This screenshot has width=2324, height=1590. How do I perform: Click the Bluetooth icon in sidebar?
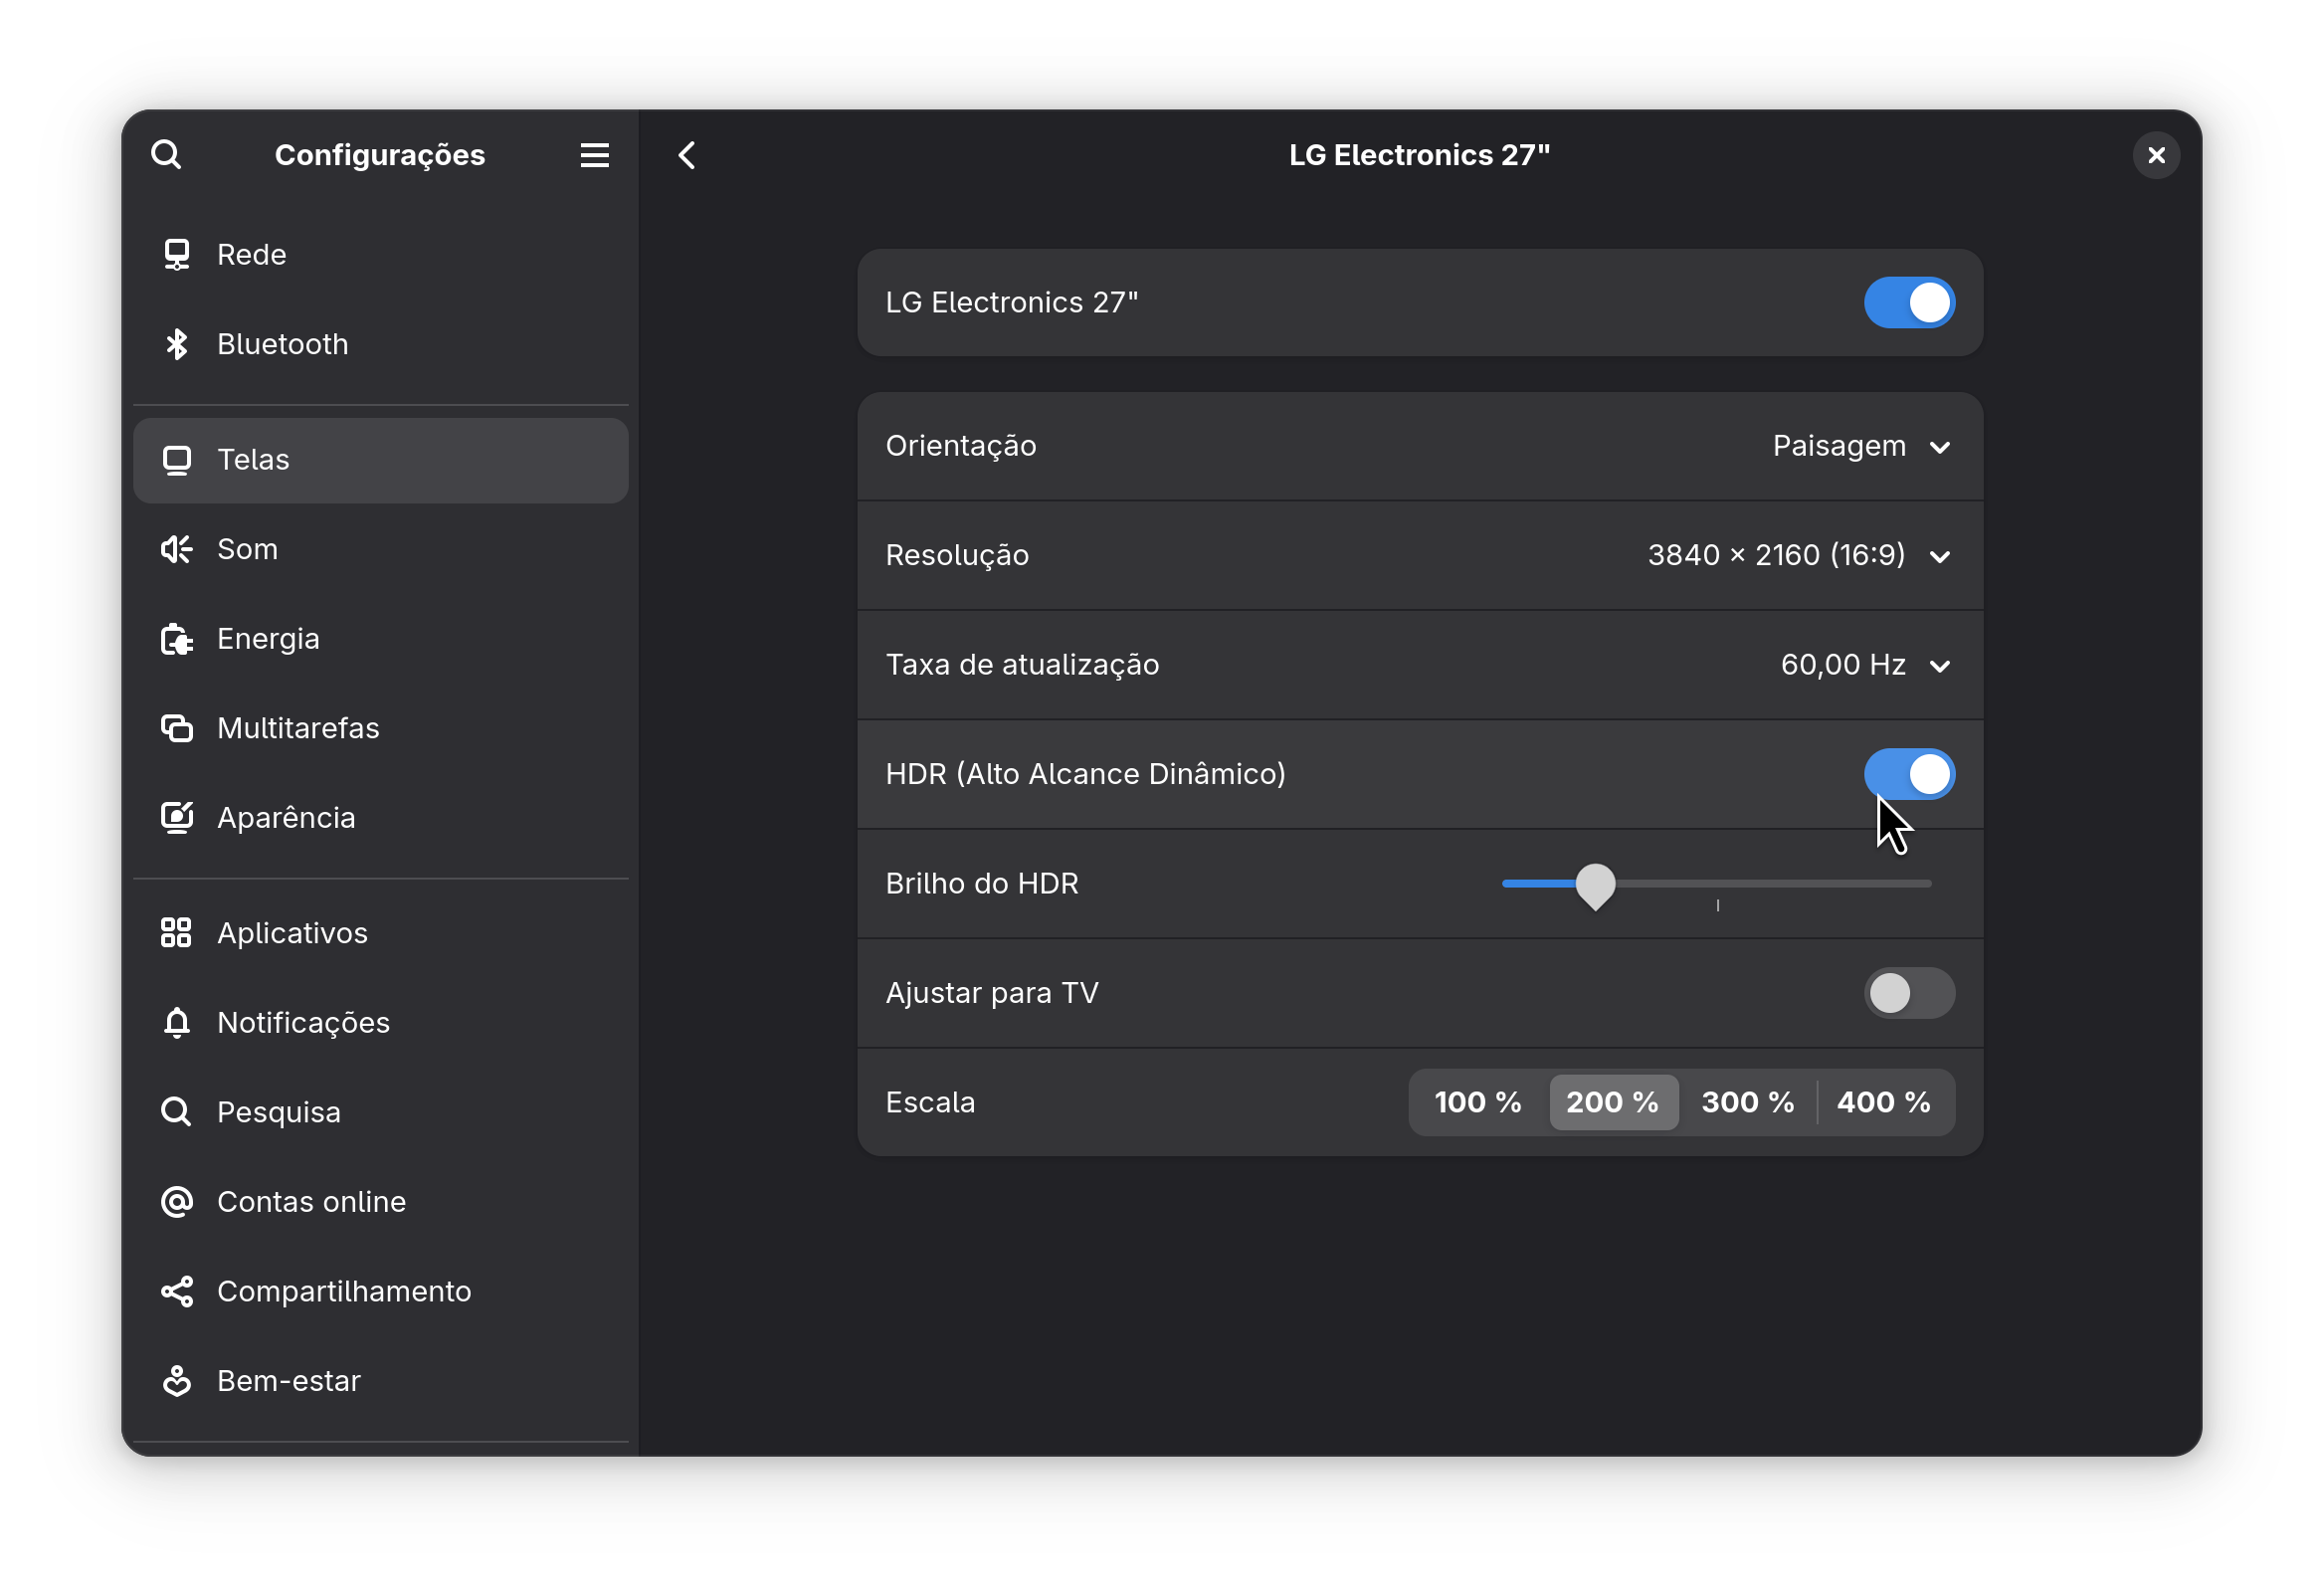point(177,344)
